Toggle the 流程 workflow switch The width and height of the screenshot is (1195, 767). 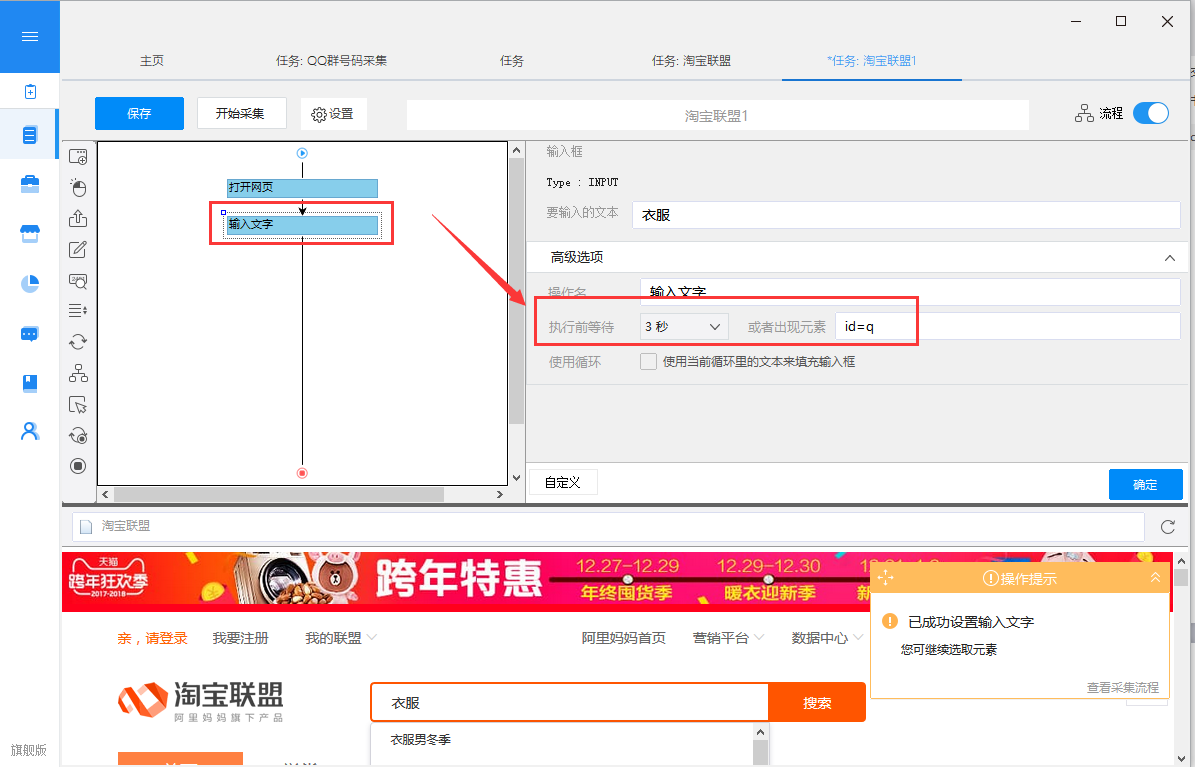point(1151,114)
